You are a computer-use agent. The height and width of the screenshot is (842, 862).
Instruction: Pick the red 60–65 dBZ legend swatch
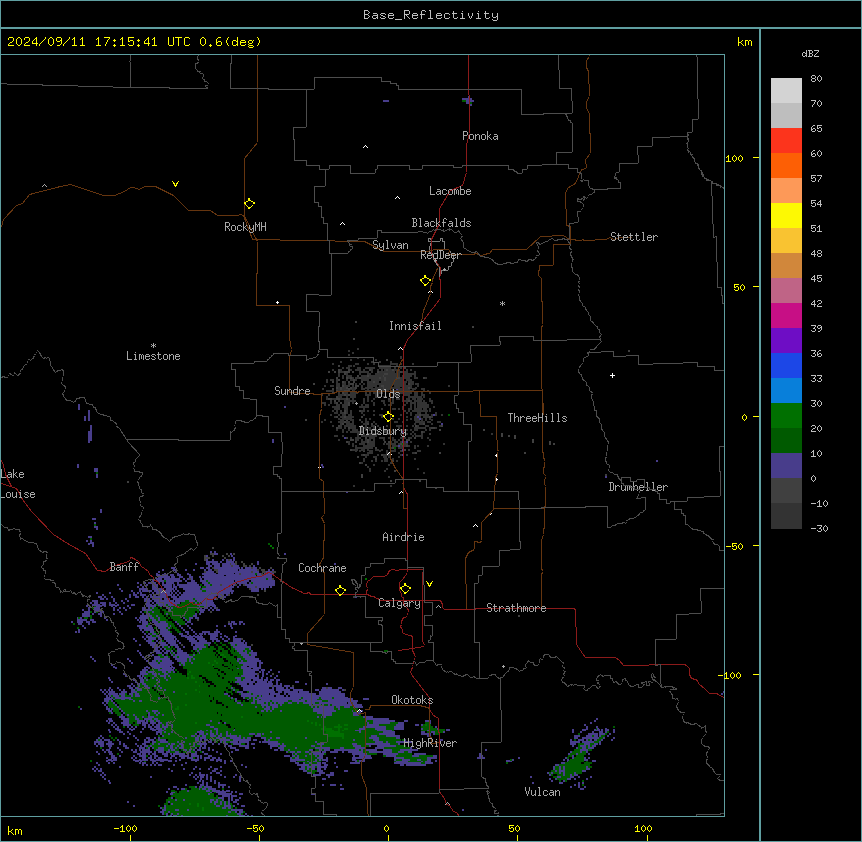coord(786,141)
